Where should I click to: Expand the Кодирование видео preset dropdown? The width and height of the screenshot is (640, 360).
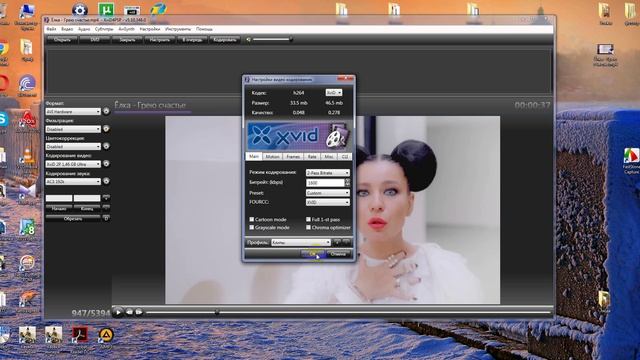[73, 164]
